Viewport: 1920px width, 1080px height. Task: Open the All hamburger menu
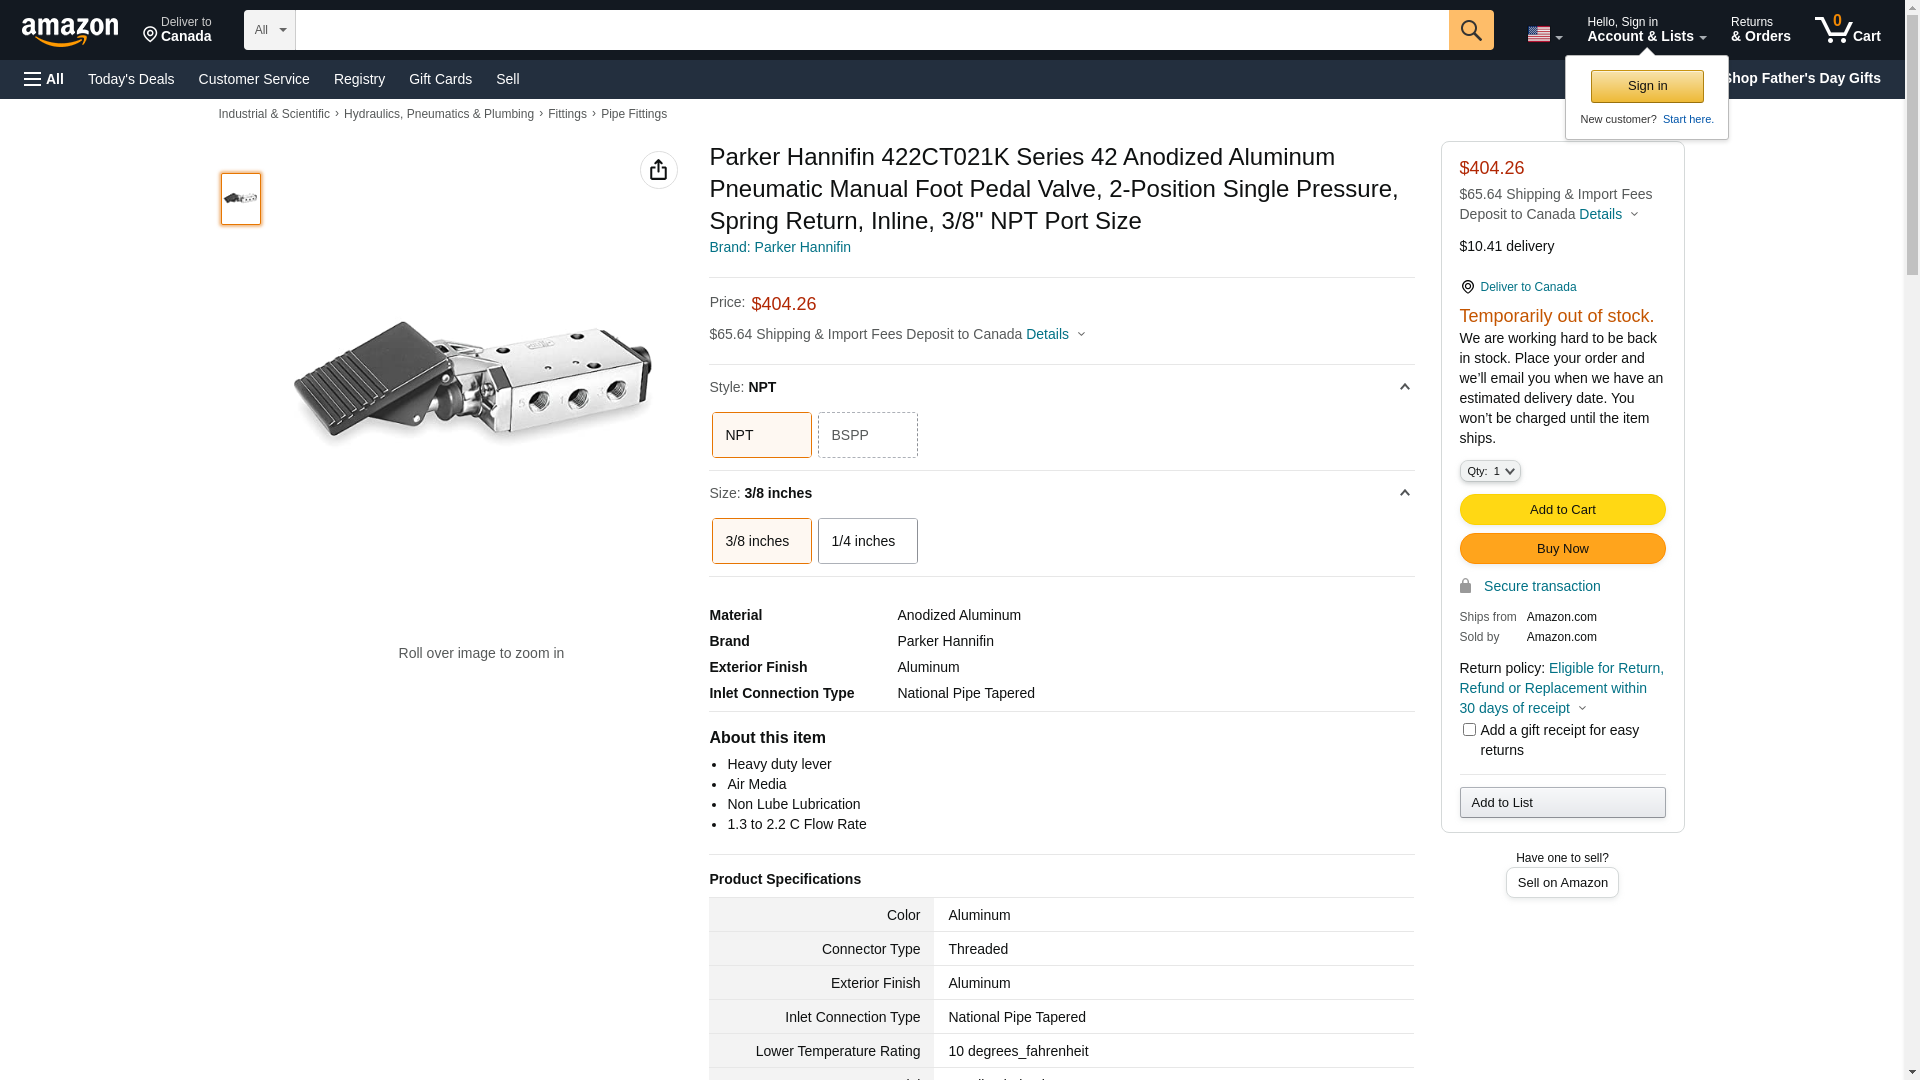(44, 79)
